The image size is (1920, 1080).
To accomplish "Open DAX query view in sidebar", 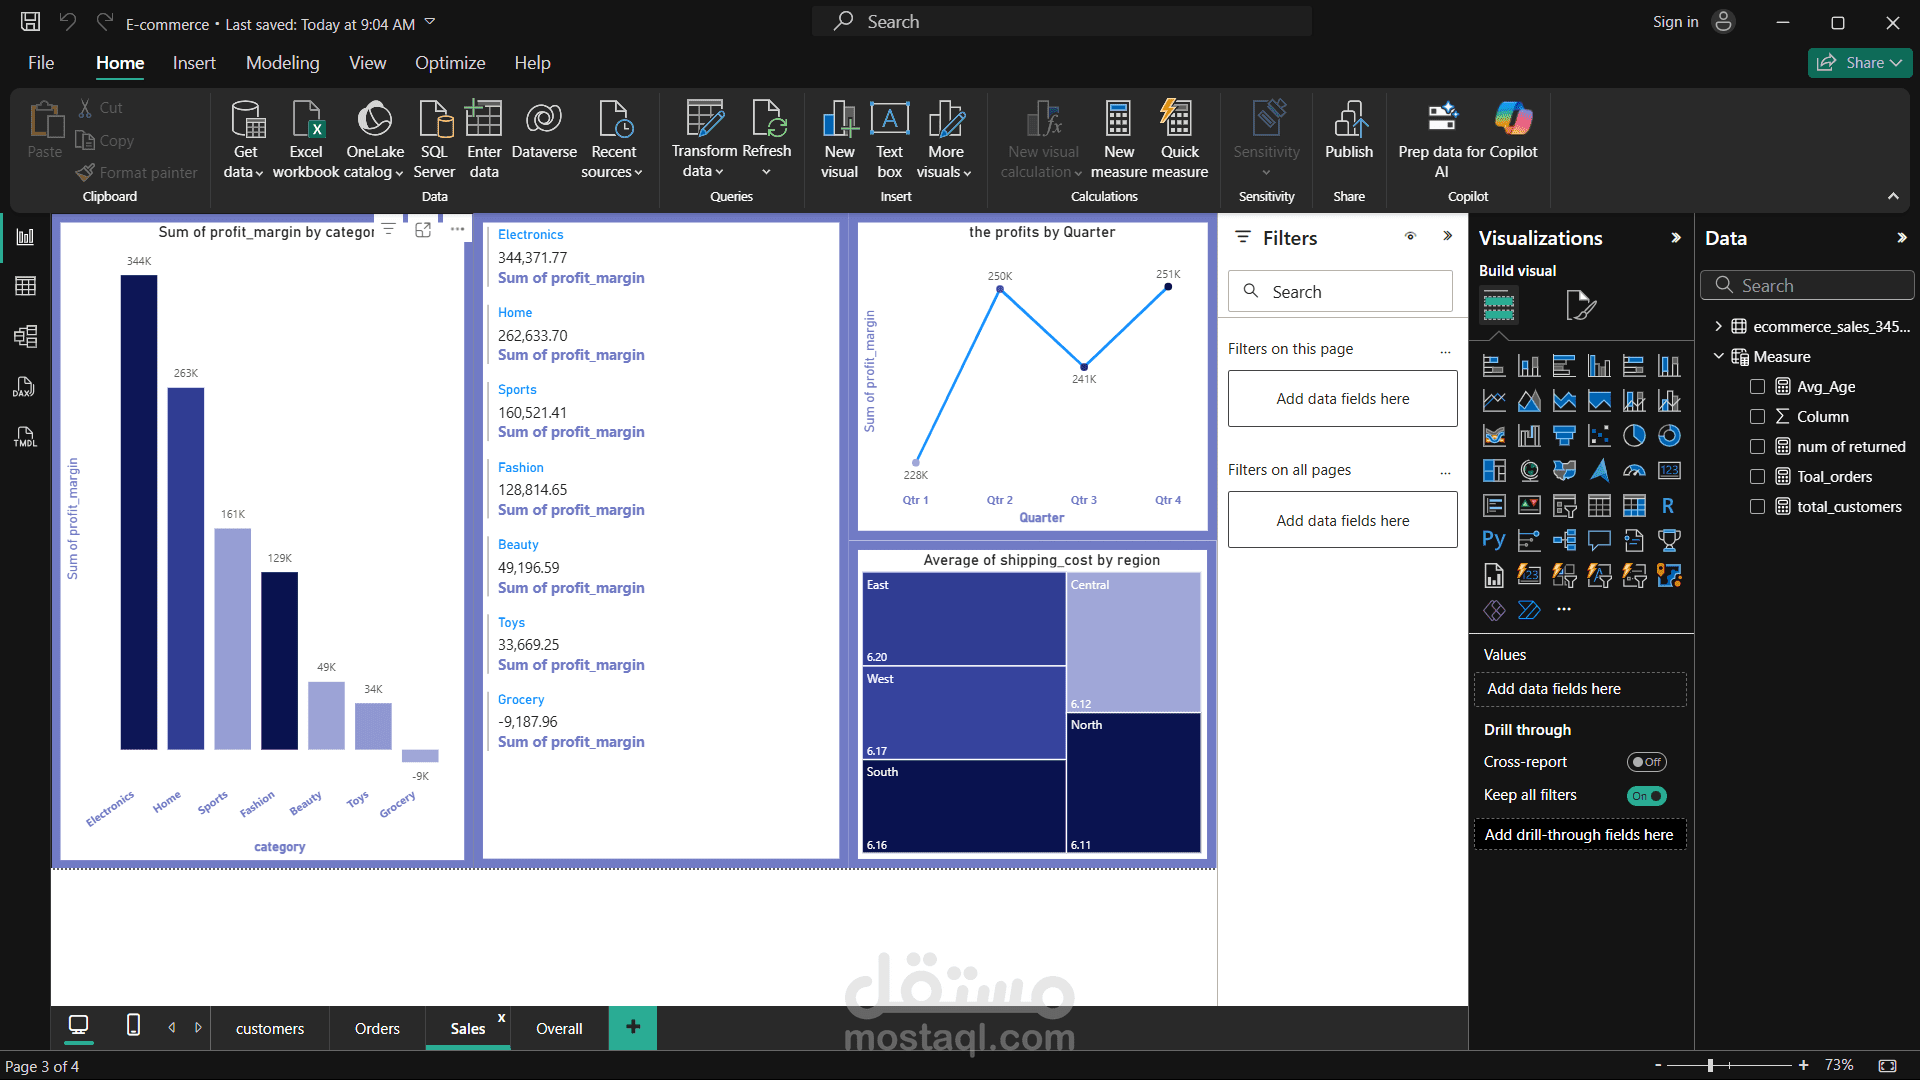I will pyautogui.click(x=25, y=387).
